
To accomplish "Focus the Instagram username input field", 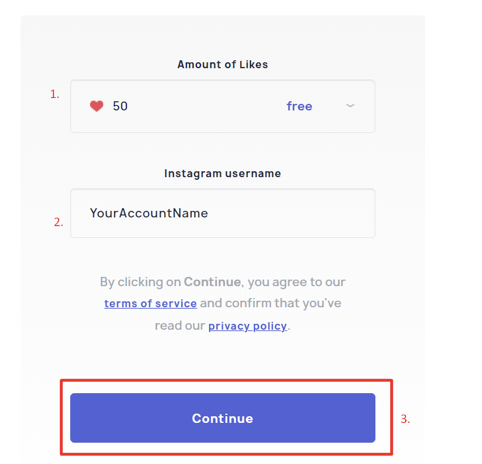I will 223,213.
